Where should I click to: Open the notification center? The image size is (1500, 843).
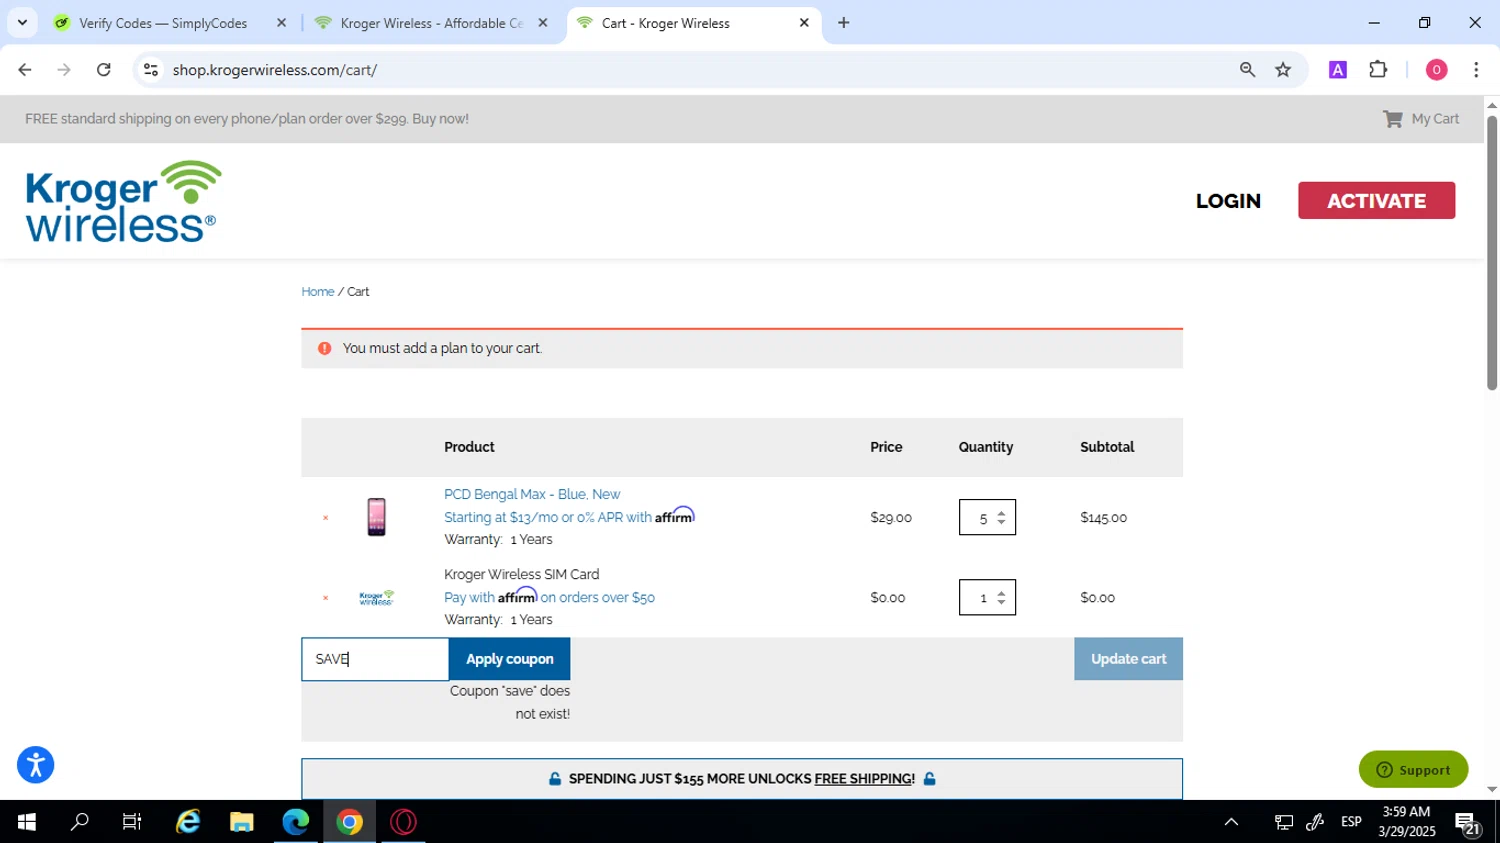click(1468, 824)
